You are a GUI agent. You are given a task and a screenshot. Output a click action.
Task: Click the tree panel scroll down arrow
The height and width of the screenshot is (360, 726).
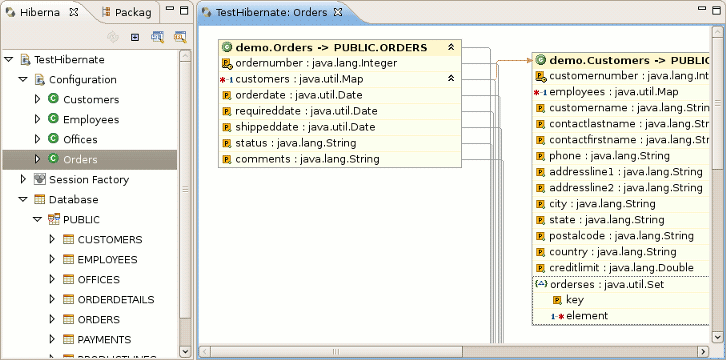185,352
